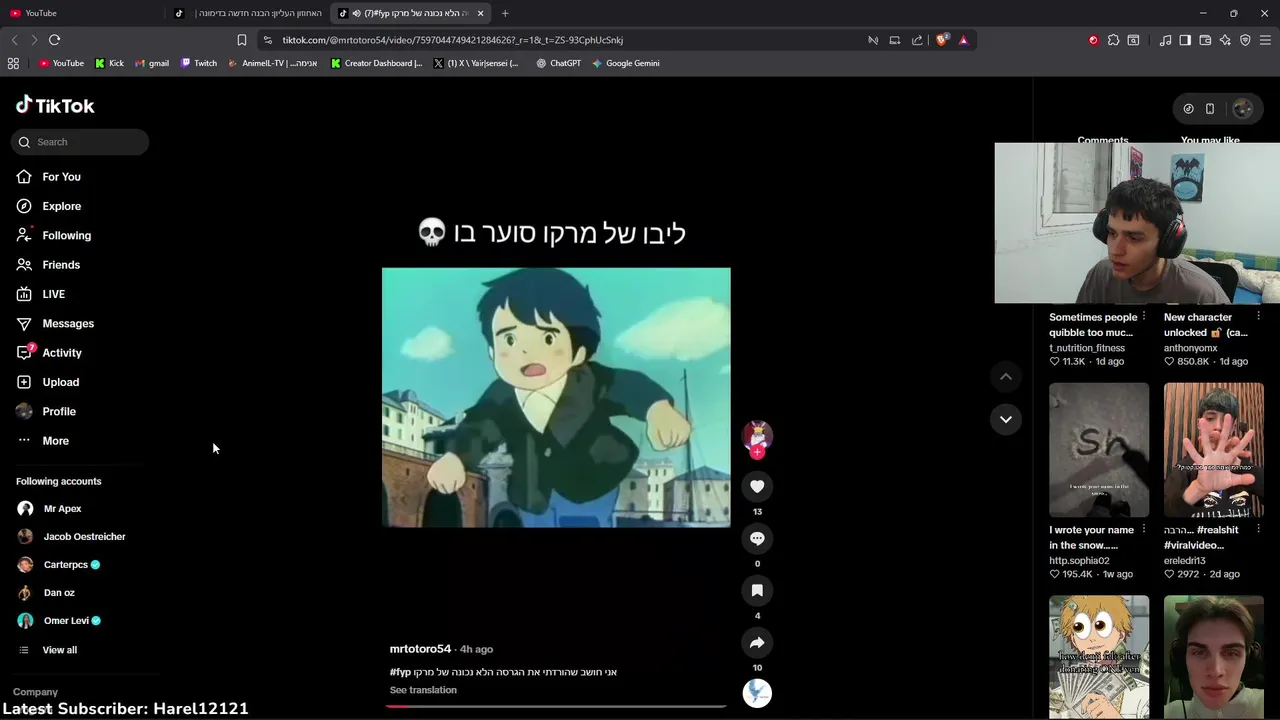Open the face close-up video thumbnail
This screenshot has height=720, width=1280.
click(x=1213, y=657)
